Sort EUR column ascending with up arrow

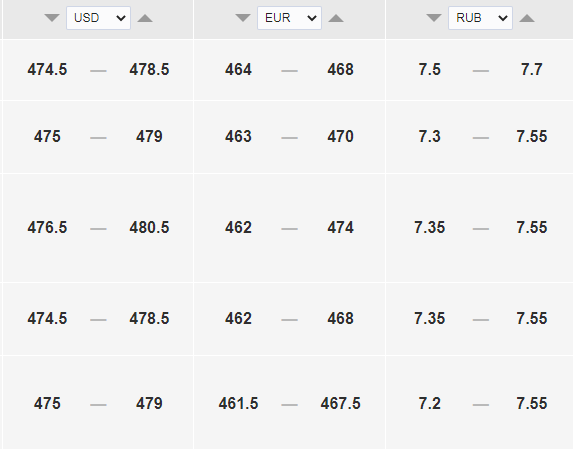[x=336, y=18]
